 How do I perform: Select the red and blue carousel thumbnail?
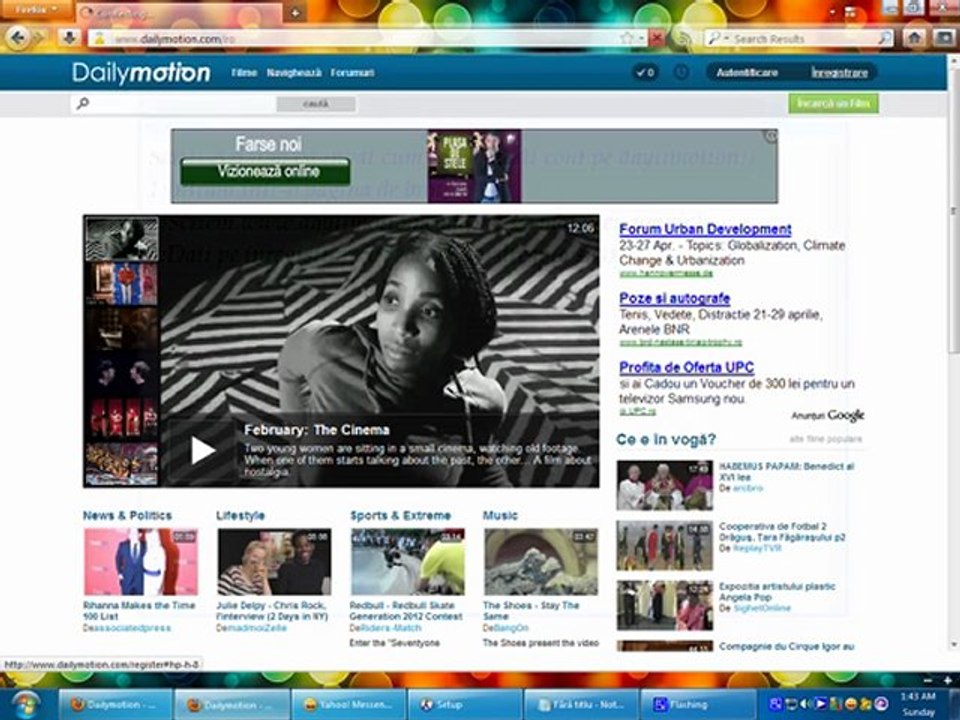click(122, 283)
